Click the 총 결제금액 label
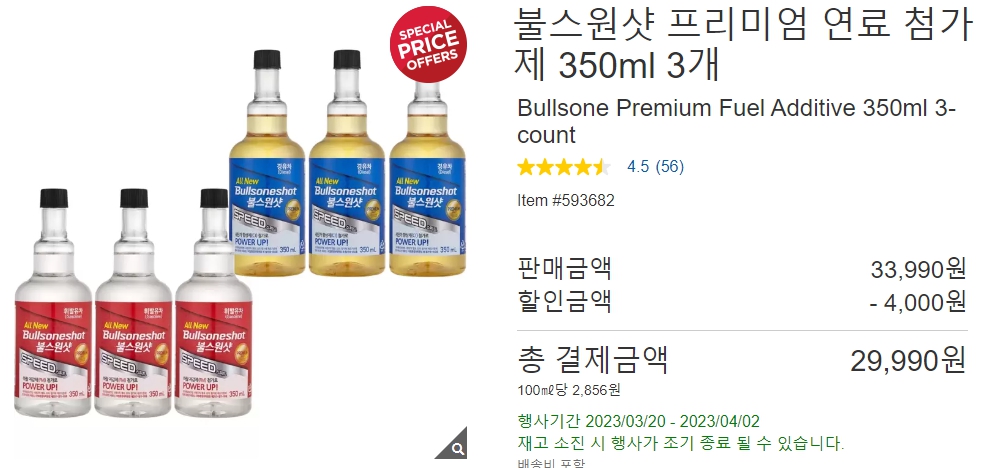 point(592,360)
